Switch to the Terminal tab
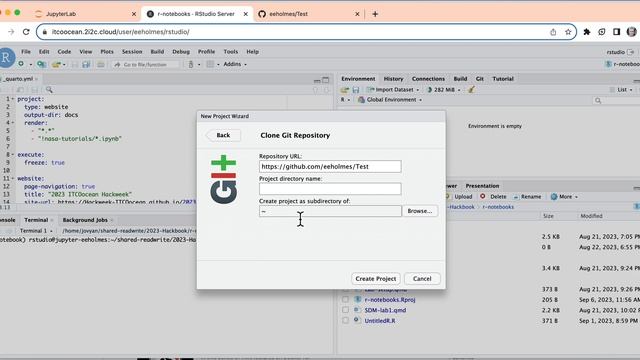The height and width of the screenshot is (360, 640). 36,220
